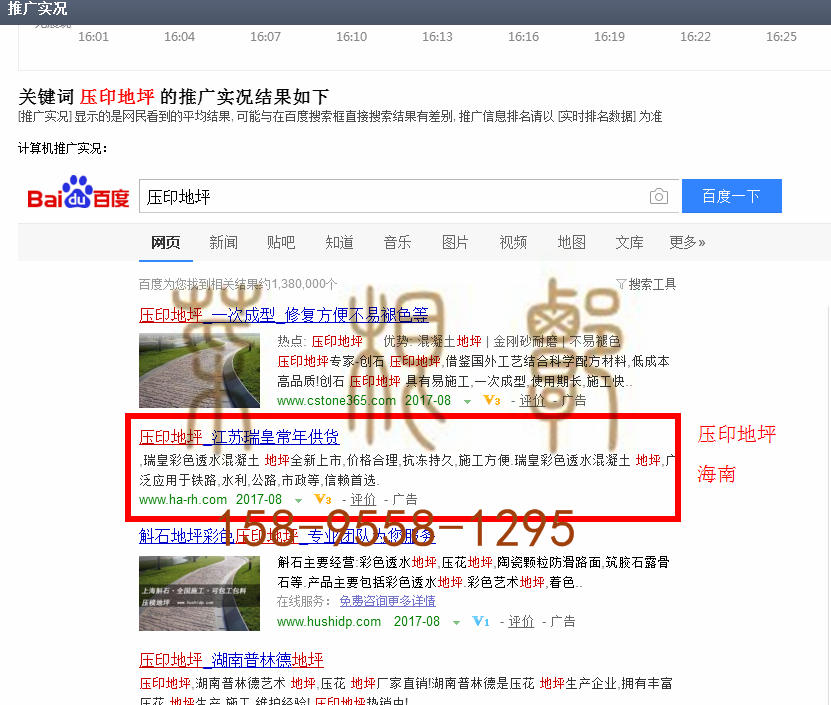Switch to the 图片 tab

coord(455,243)
